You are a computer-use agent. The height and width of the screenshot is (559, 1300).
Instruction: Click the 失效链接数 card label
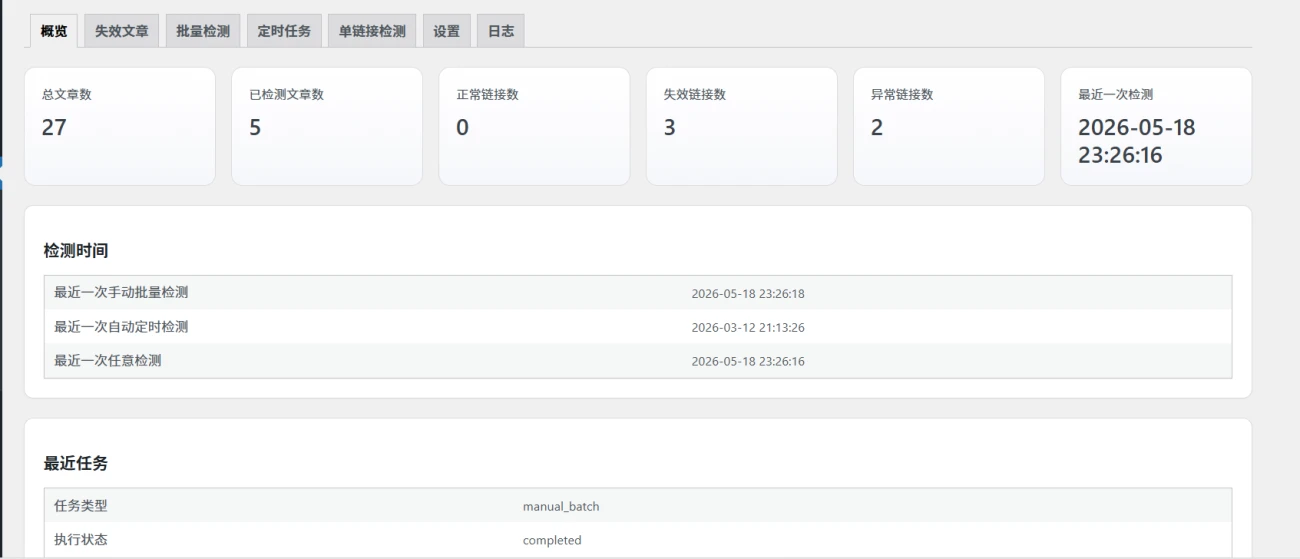coord(695,95)
